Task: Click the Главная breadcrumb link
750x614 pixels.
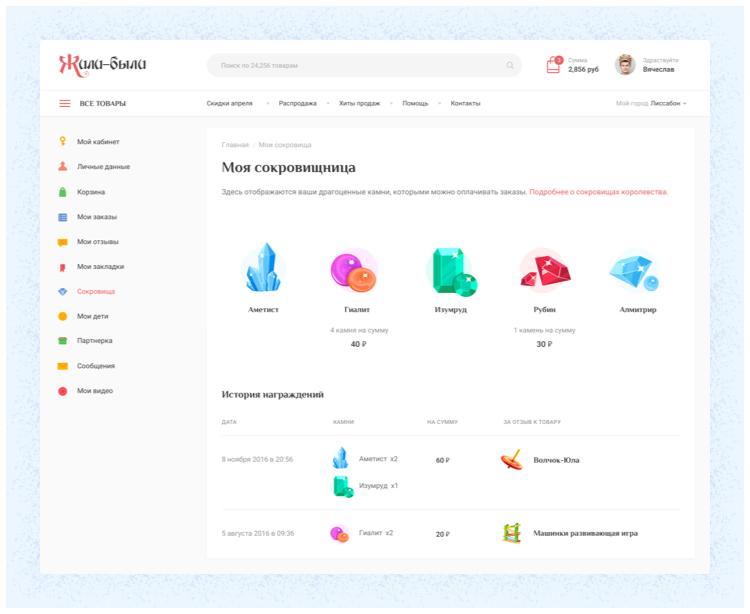Action: (235, 145)
